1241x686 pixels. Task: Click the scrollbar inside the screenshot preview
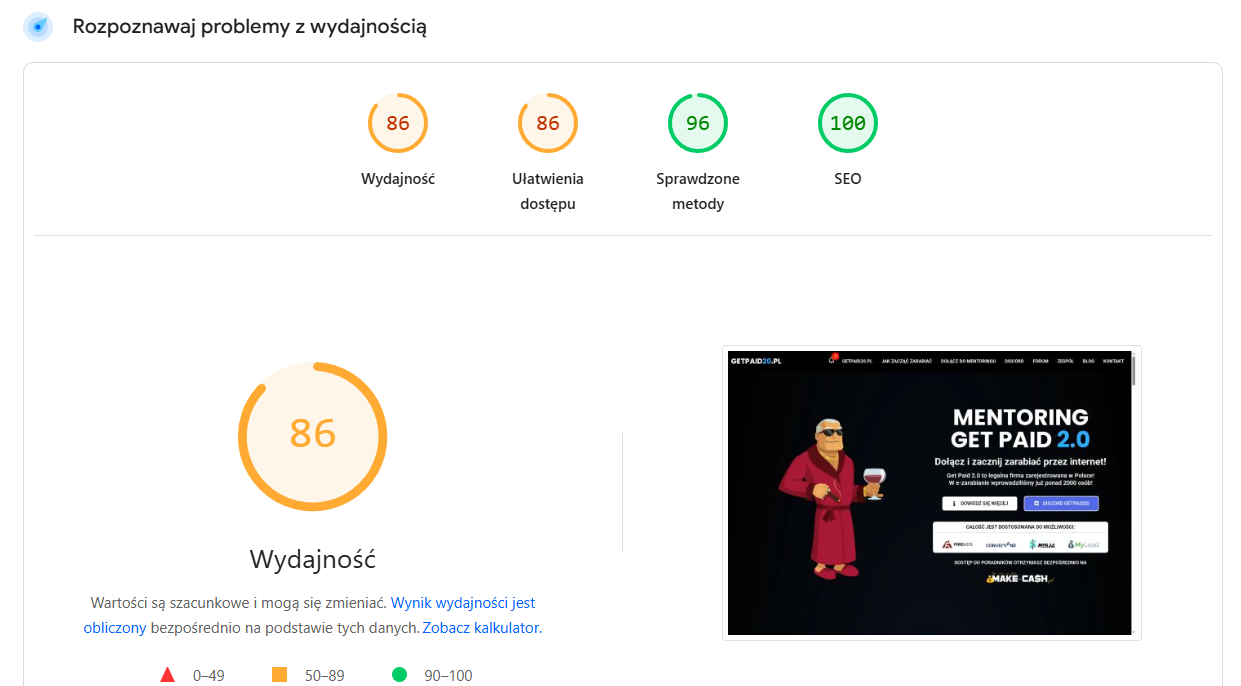(x=1133, y=373)
